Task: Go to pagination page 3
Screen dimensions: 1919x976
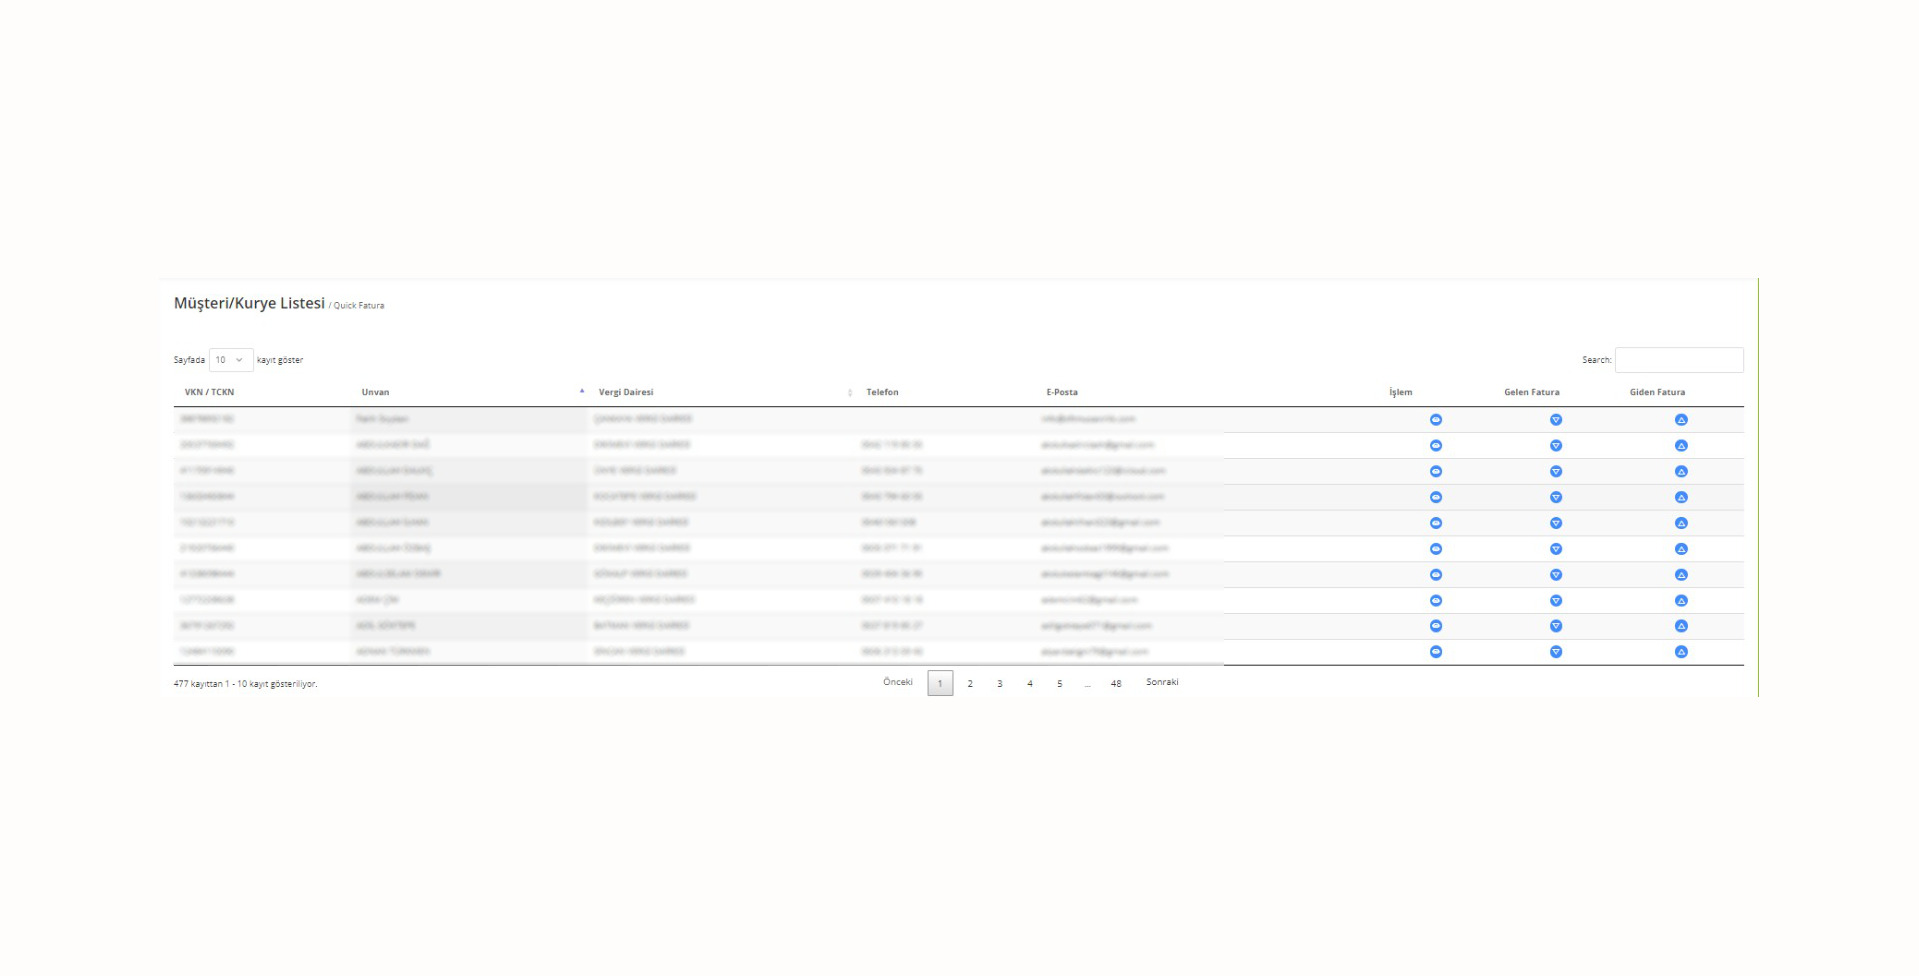Action: point(1000,684)
